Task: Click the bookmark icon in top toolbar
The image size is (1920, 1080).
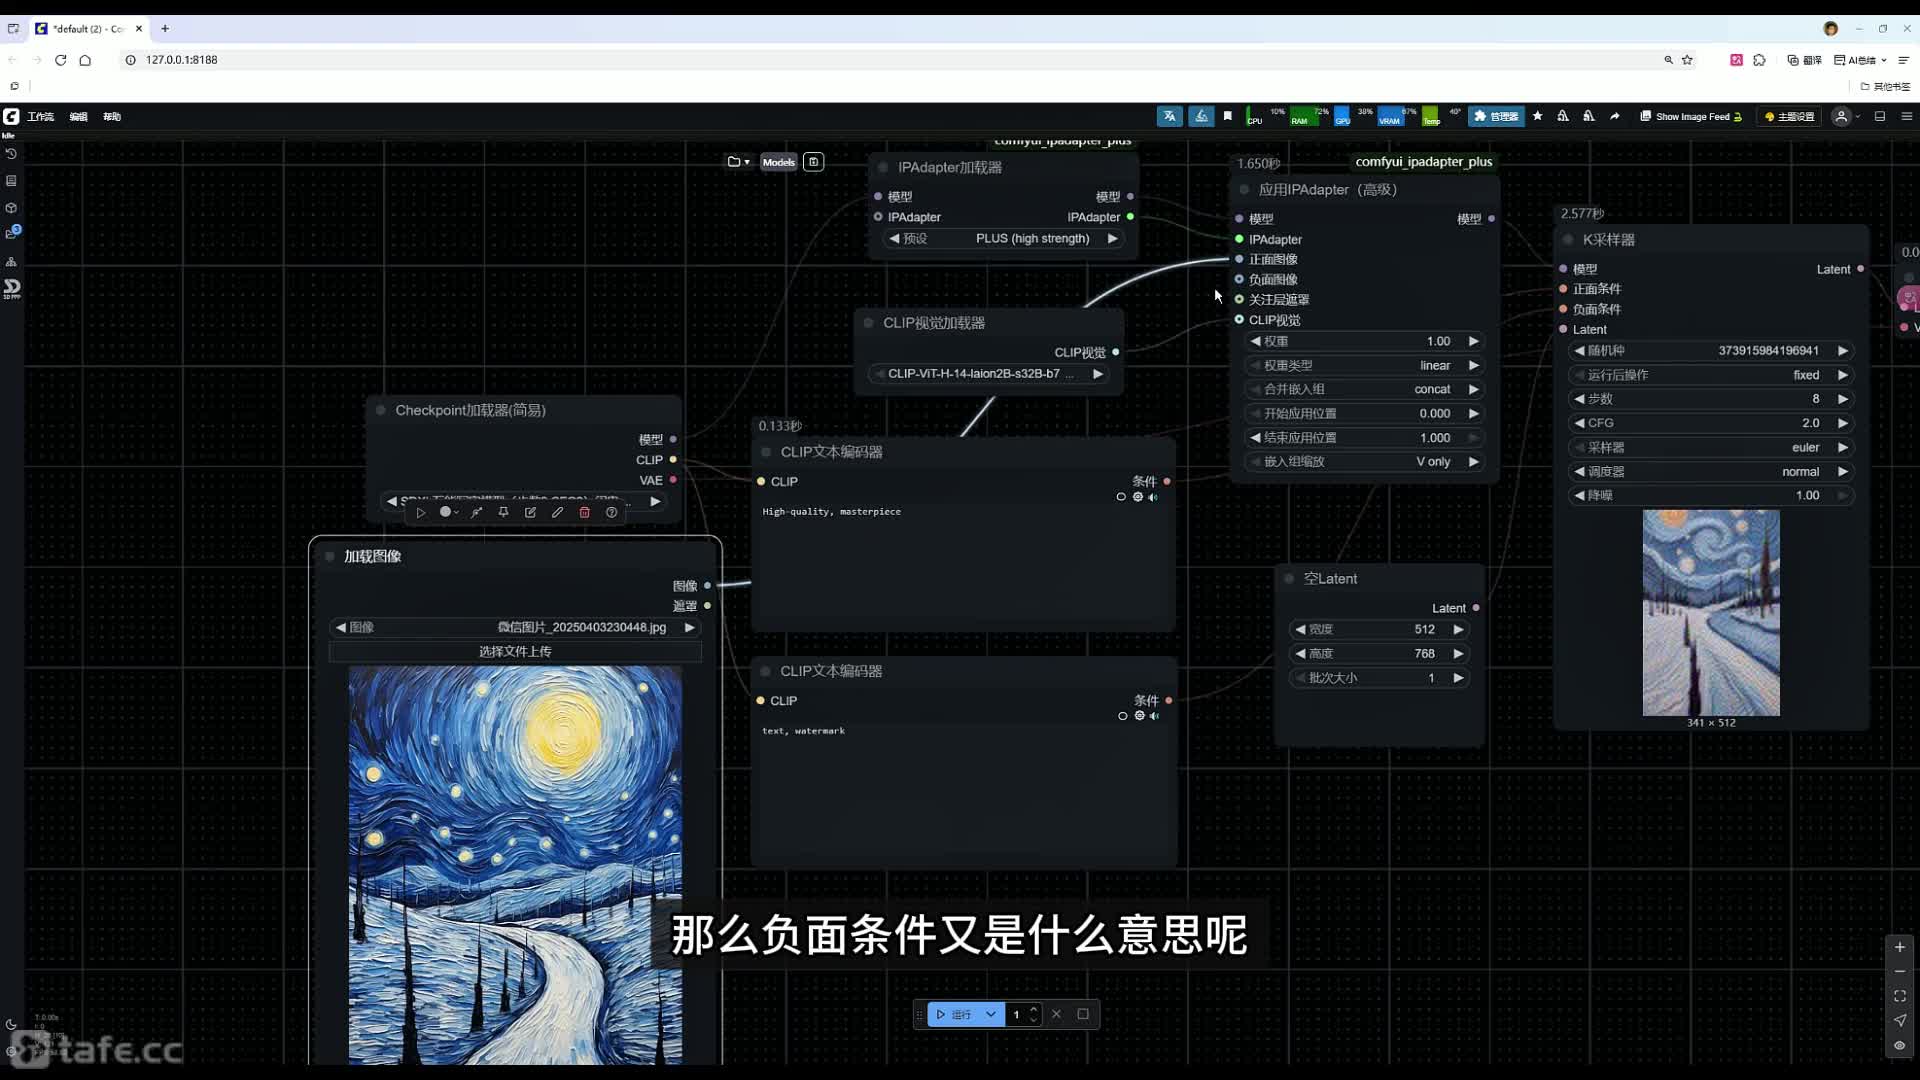Action: 1227,116
